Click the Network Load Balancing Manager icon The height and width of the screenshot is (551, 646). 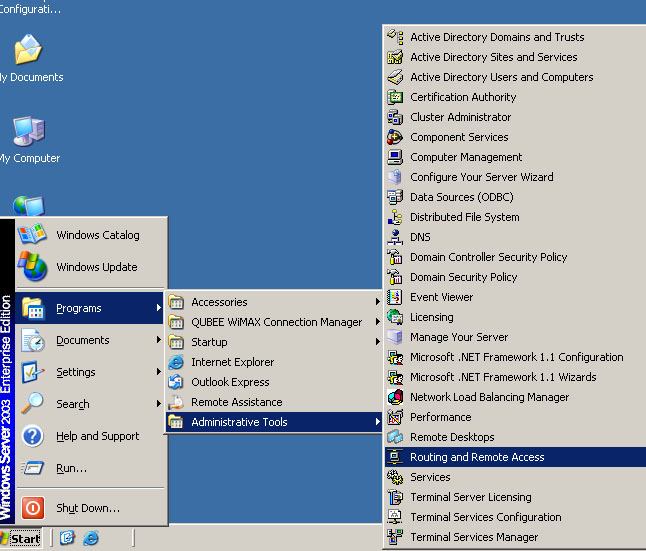pyautogui.click(x=395, y=397)
